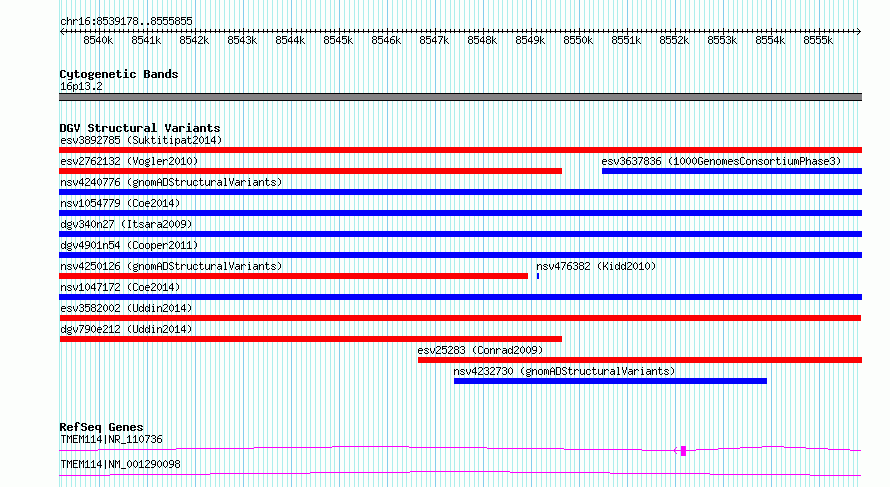This screenshot has height=487, width=890.
Task: Open the esv3637836 (1000GenomesConsortiumPhase3) label
Action: [x=721, y=161]
